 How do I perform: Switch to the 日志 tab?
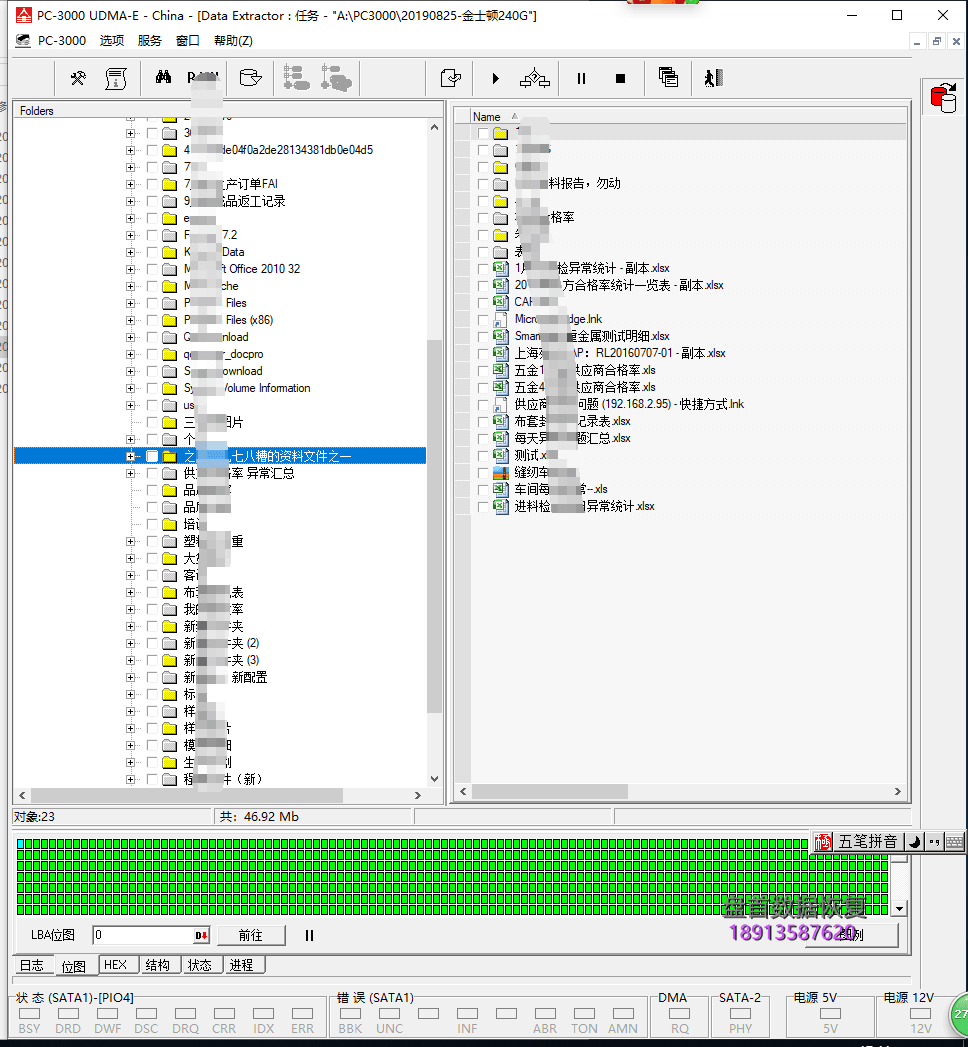pos(31,965)
